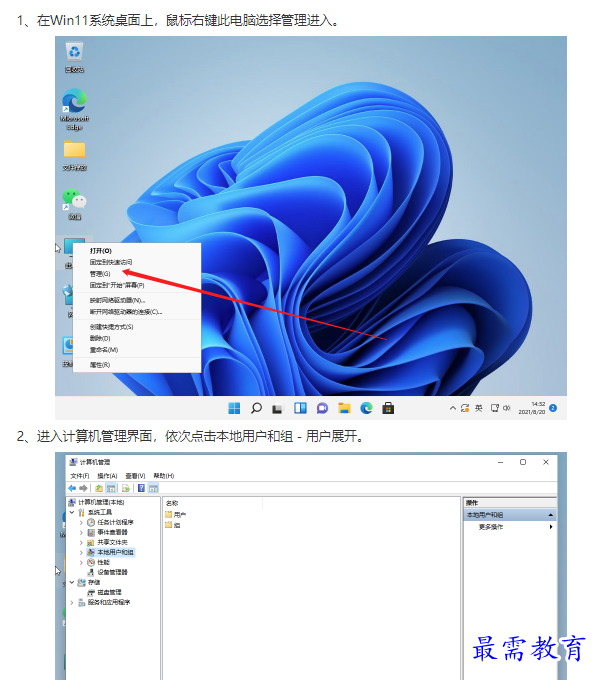The image size is (594, 680).
Task: Open the 查看(V) menu
Action: pyautogui.click(x=135, y=476)
